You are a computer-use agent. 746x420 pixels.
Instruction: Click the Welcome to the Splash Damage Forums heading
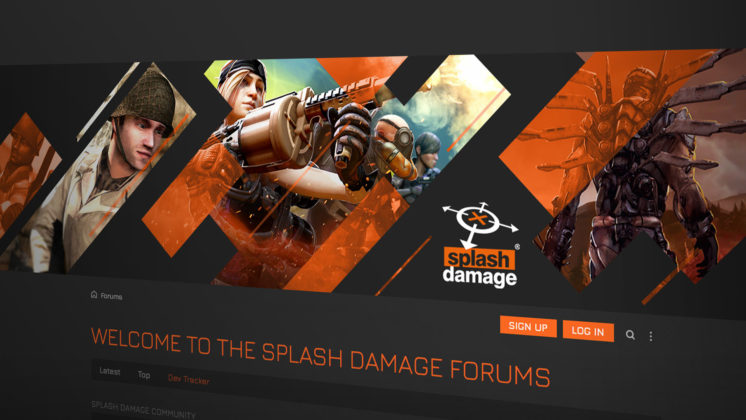[320, 356]
